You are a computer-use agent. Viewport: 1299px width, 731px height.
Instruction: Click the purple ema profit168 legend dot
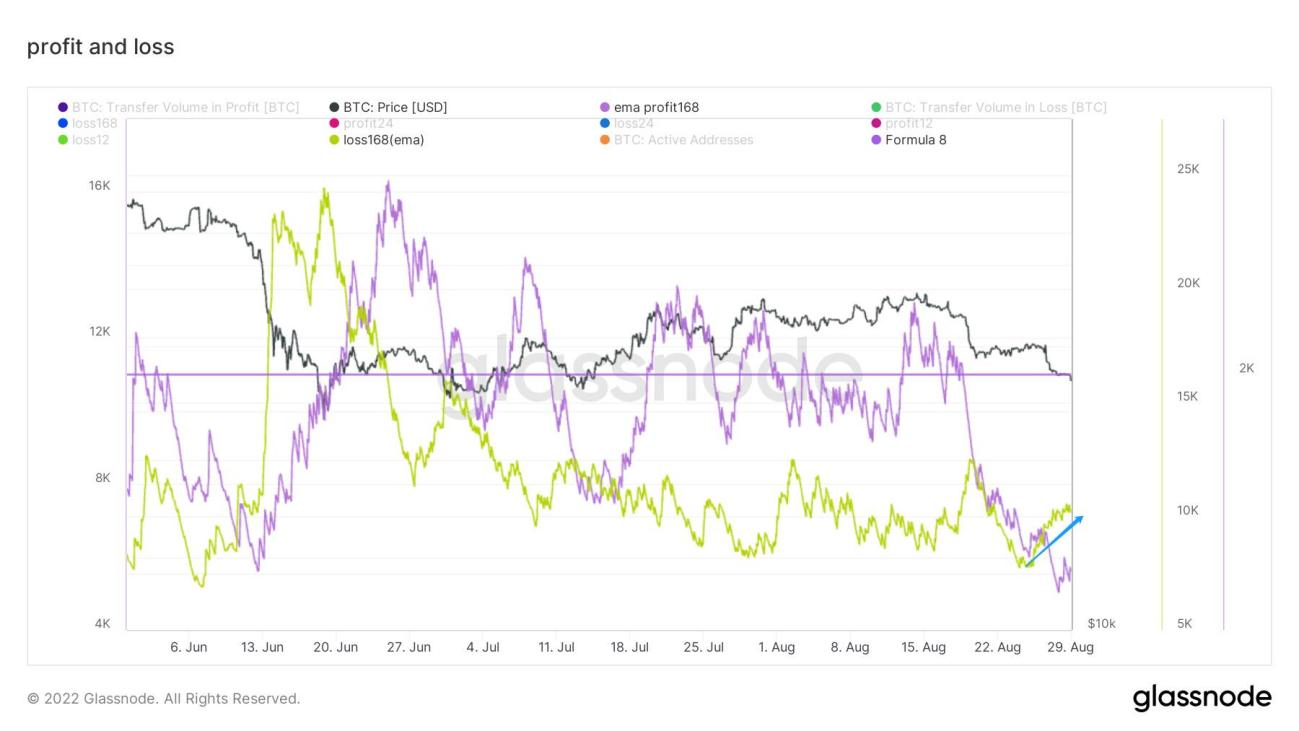pyautogui.click(x=605, y=107)
